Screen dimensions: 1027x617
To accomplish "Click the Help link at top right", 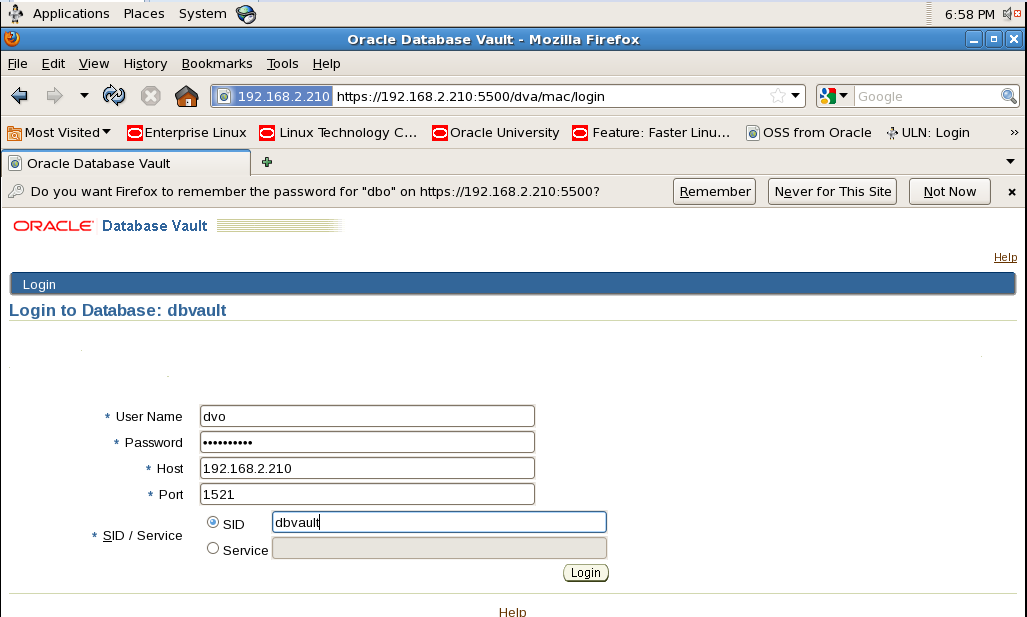I will [x=1005, y=257].
